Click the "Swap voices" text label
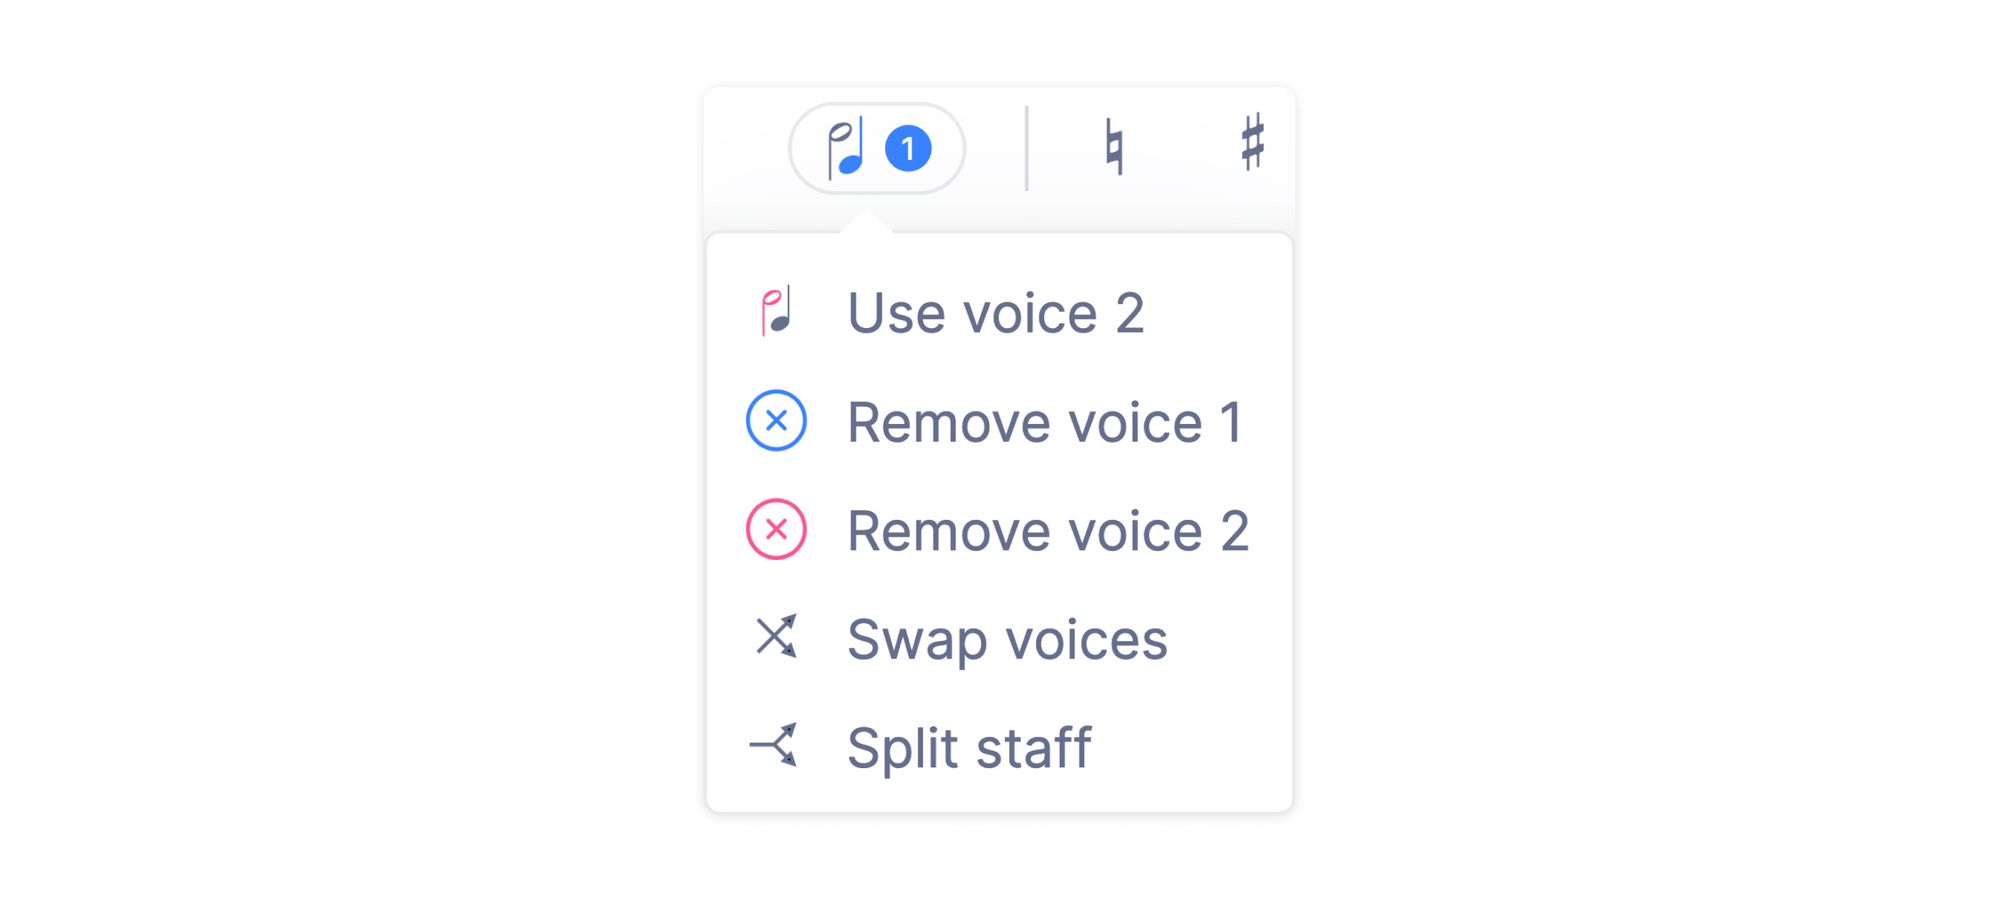This screenshot has height=902, width=2000. coord(1007,640)
